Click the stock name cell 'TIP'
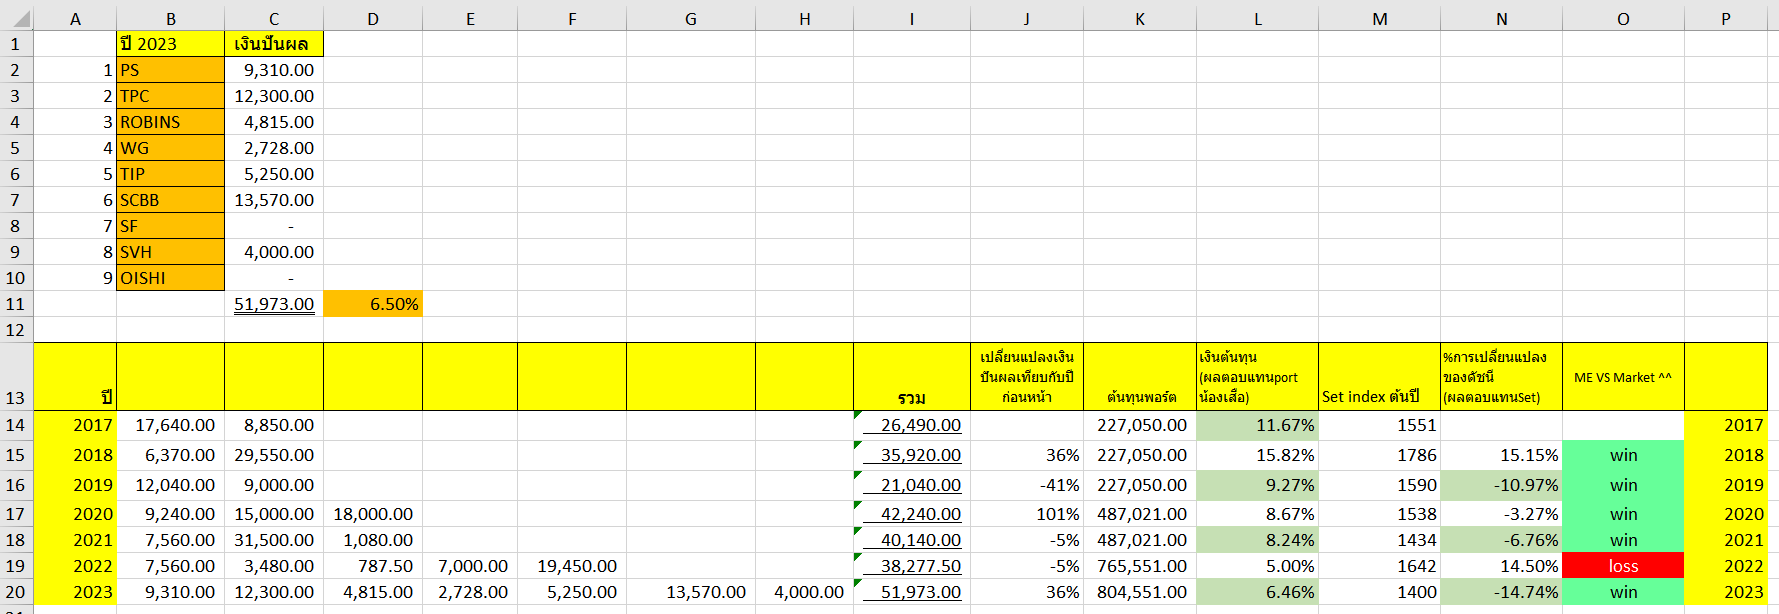The width and height of the screenshot is (1779, 614). click(170, 174)
